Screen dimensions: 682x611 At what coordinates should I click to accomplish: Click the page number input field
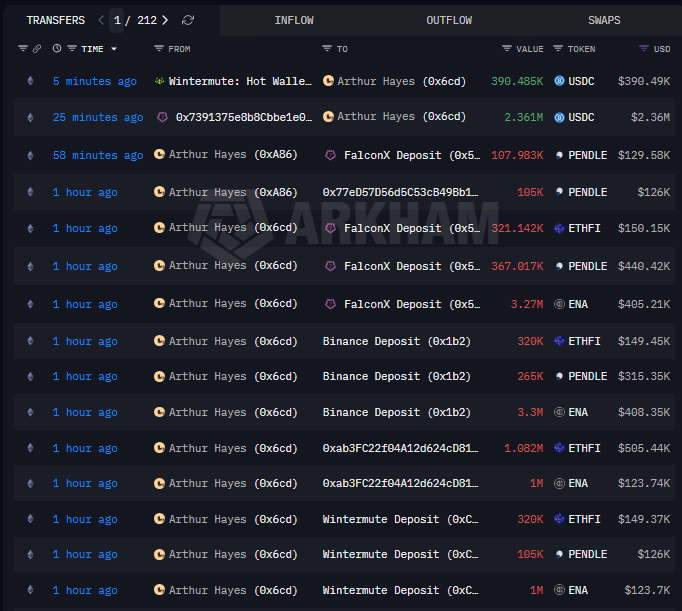(119, 20)
